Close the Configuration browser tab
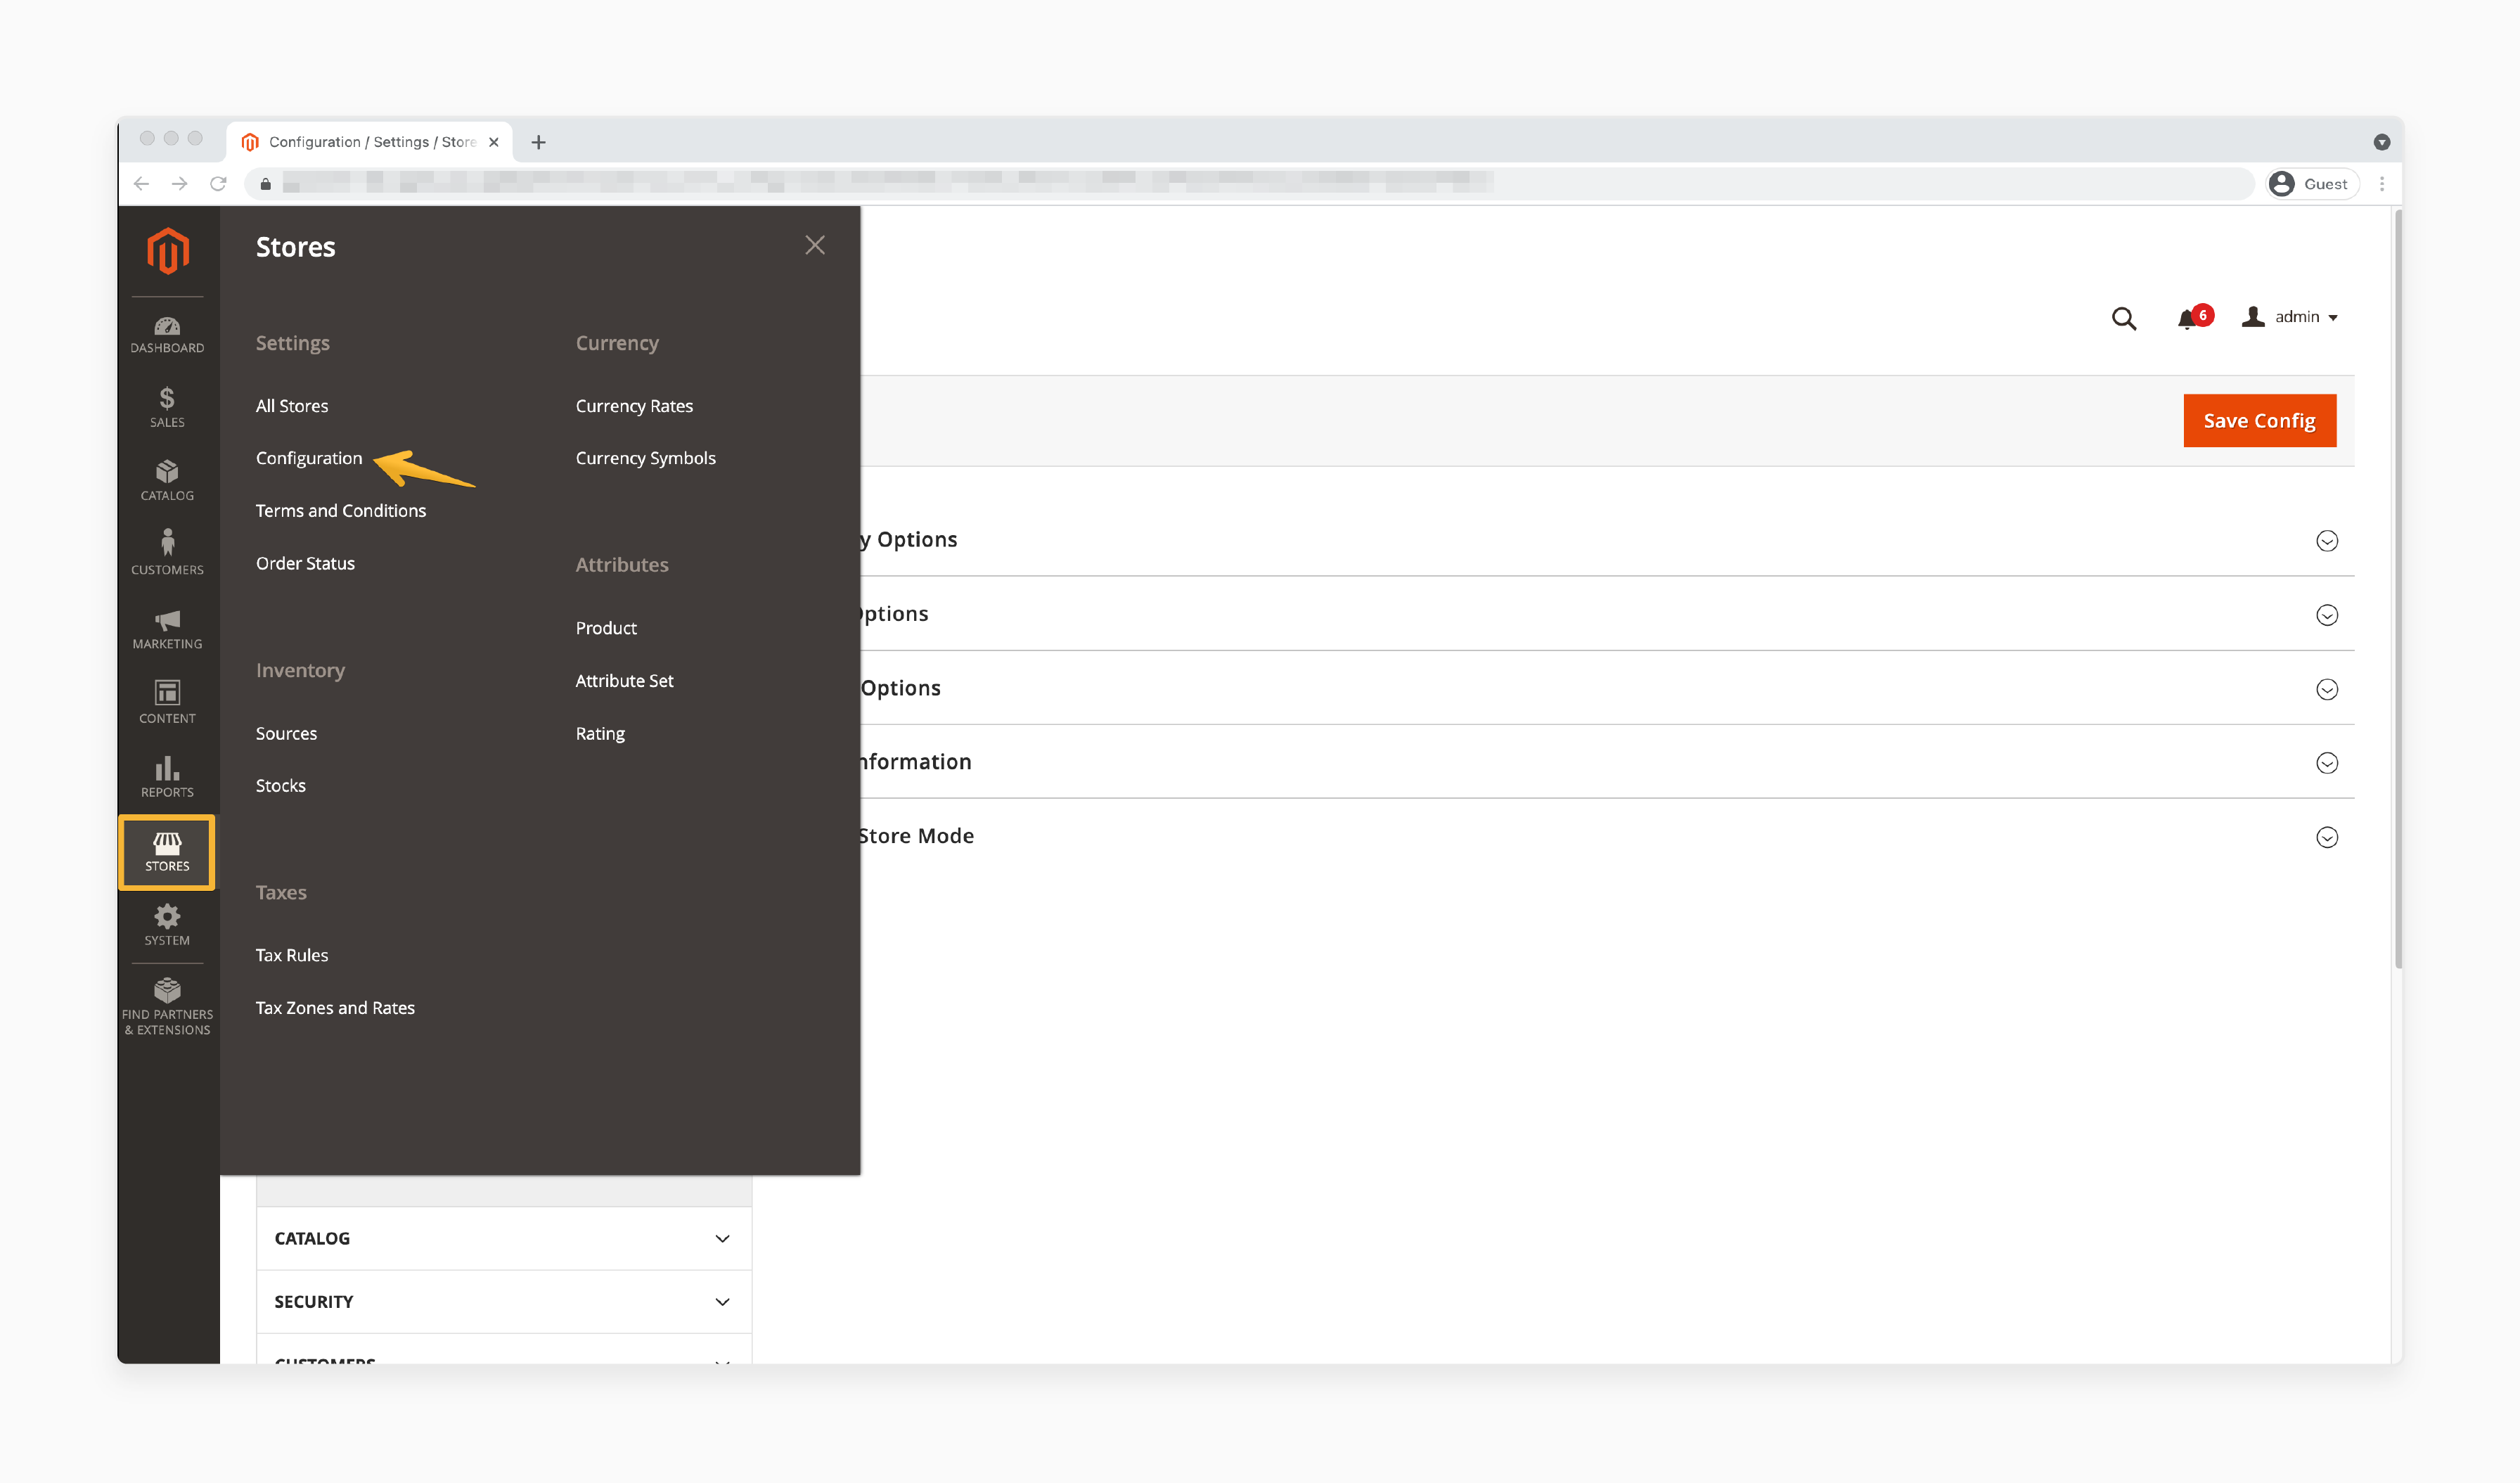The image size is (2520, 1483). point(493,142)
